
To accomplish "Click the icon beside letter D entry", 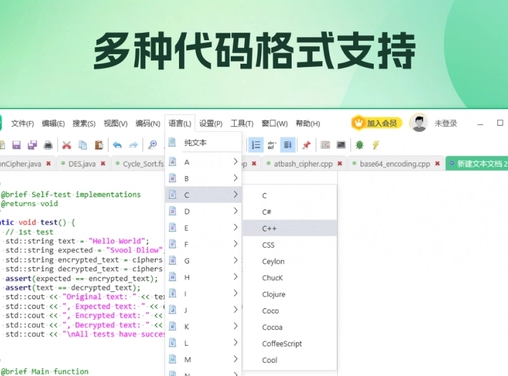I will click(172, 211).
